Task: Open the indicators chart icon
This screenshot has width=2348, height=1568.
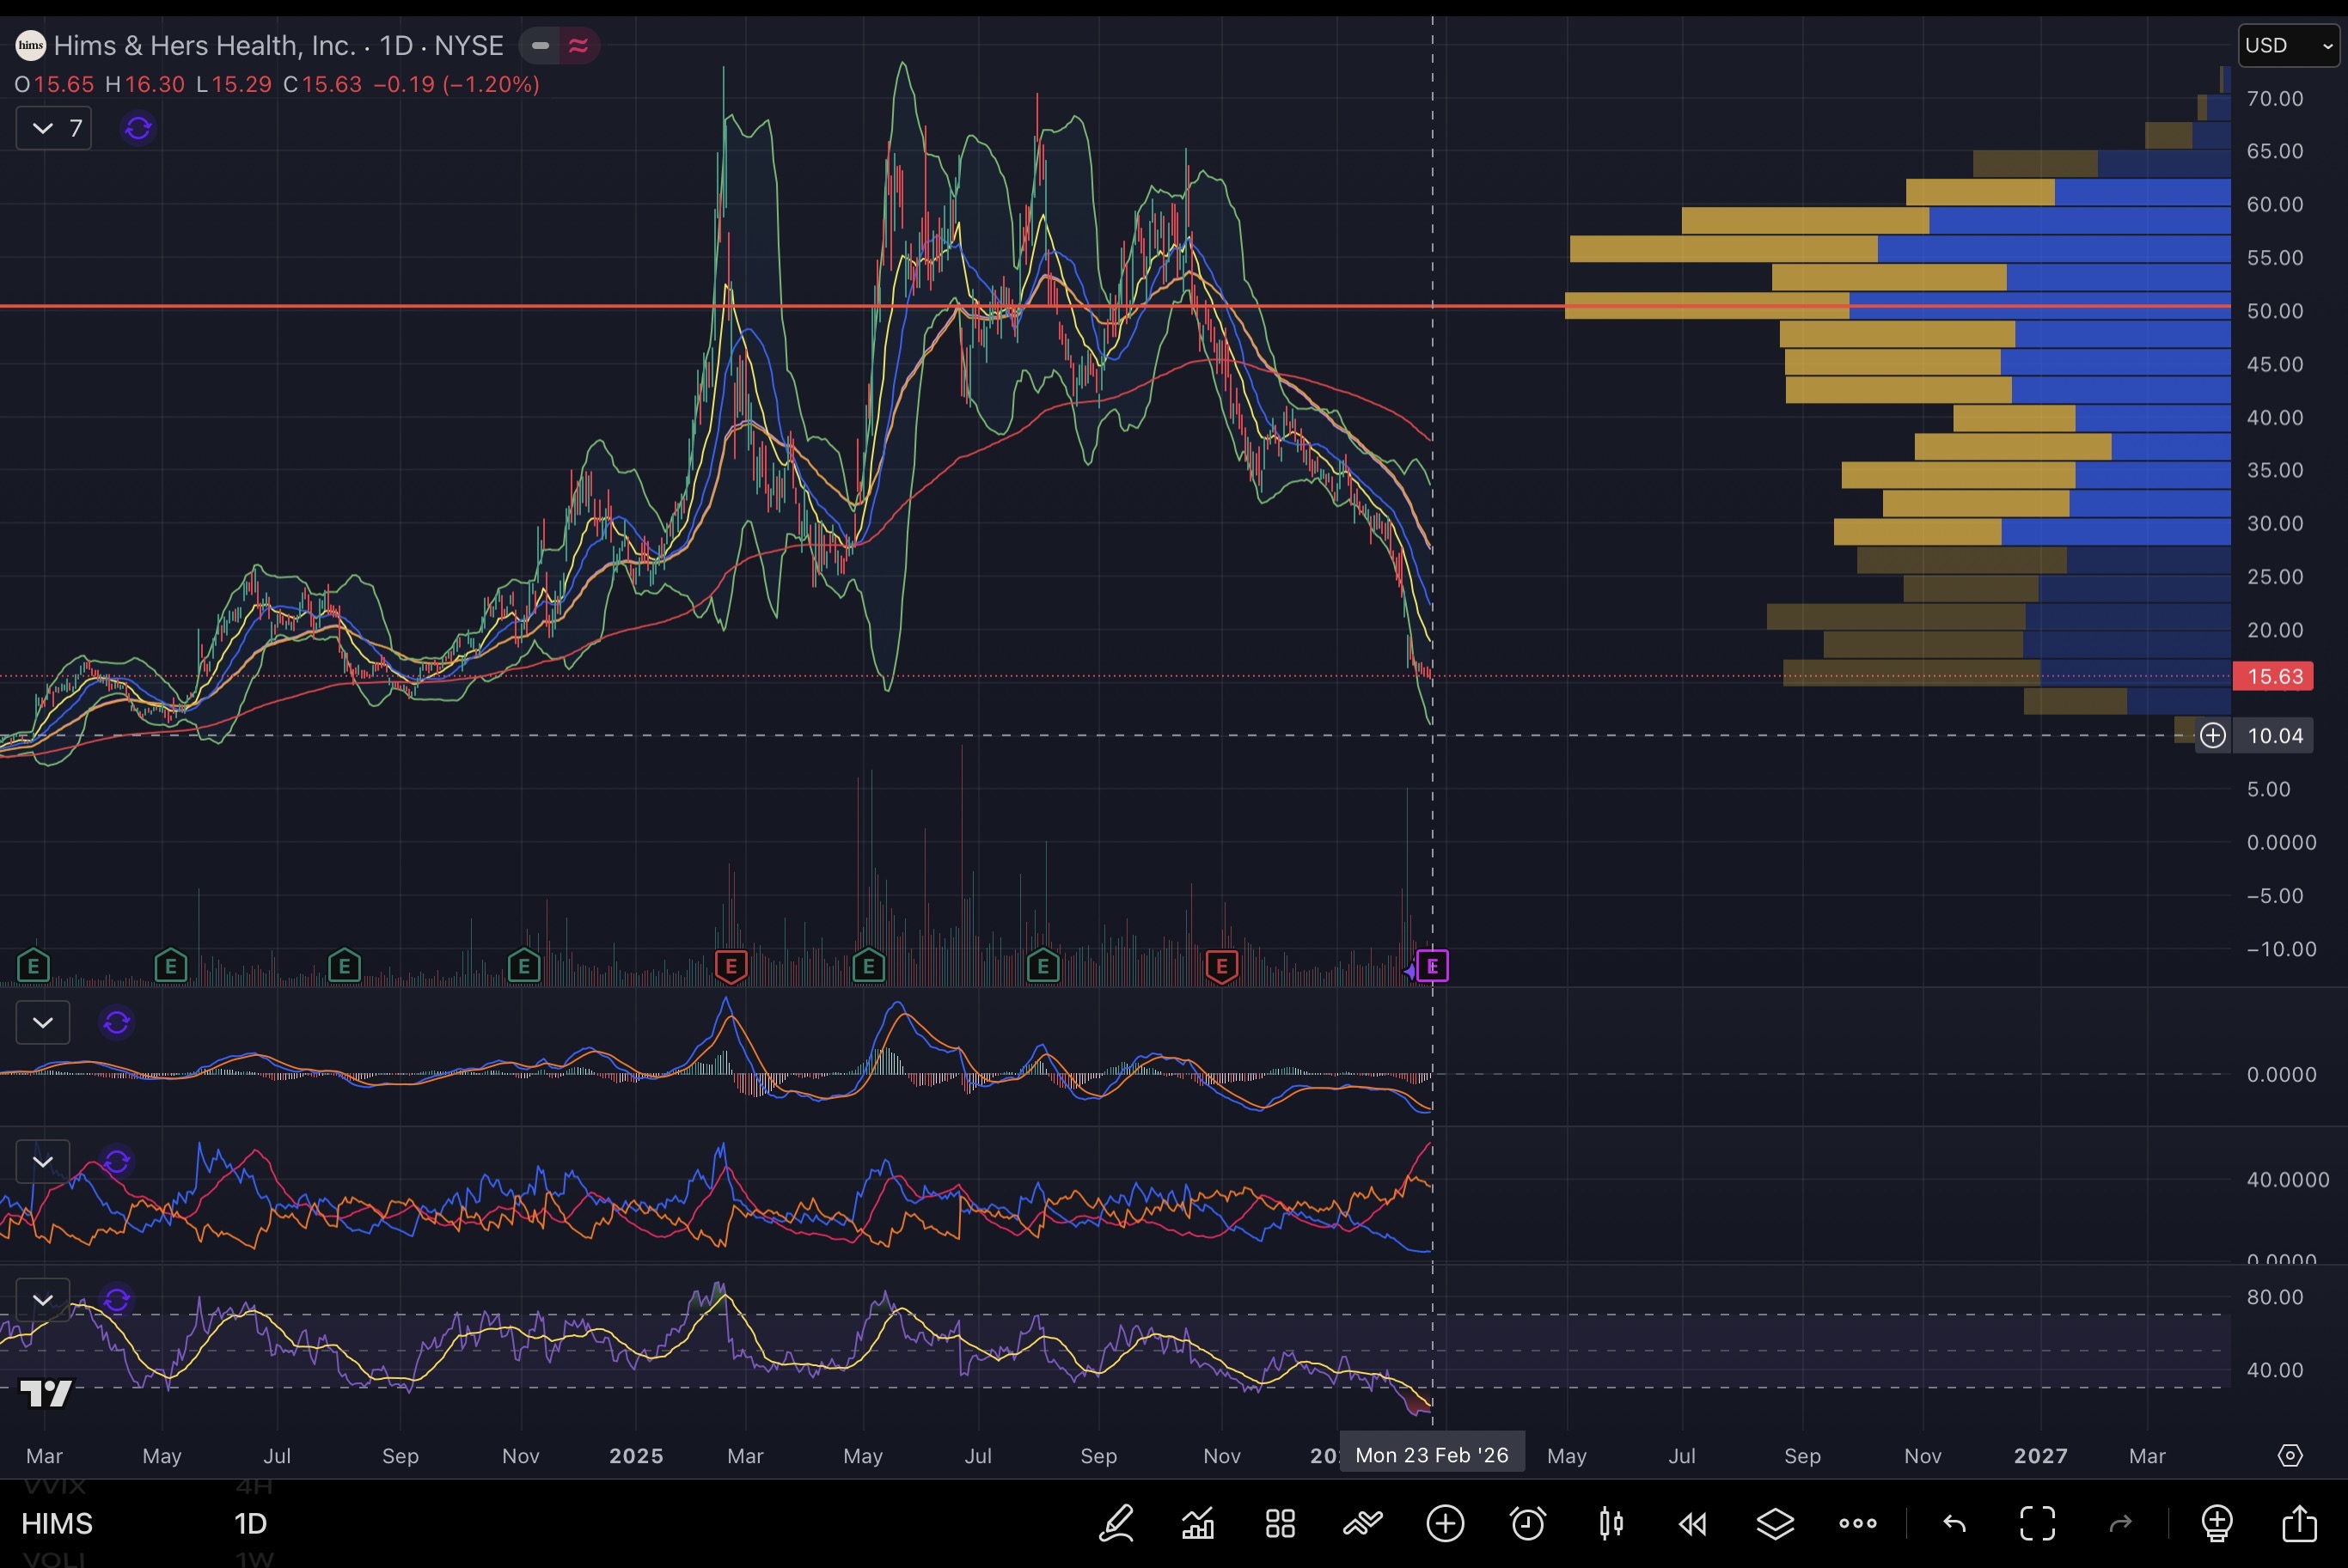Action: click(x=1198, y=1523)
